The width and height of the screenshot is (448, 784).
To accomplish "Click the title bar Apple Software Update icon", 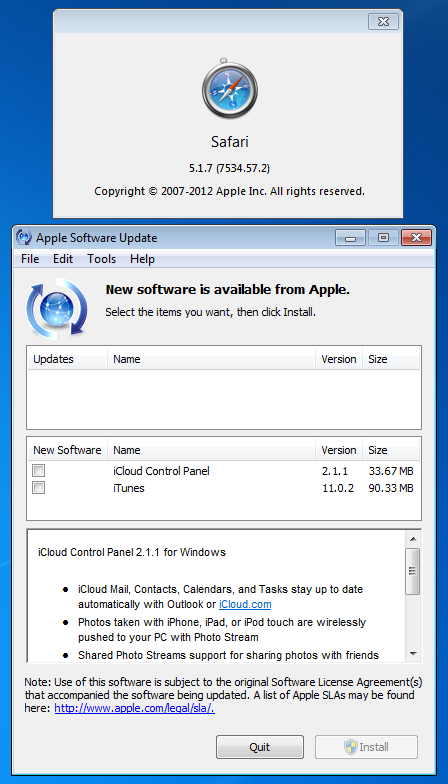I will coord(24,237).
